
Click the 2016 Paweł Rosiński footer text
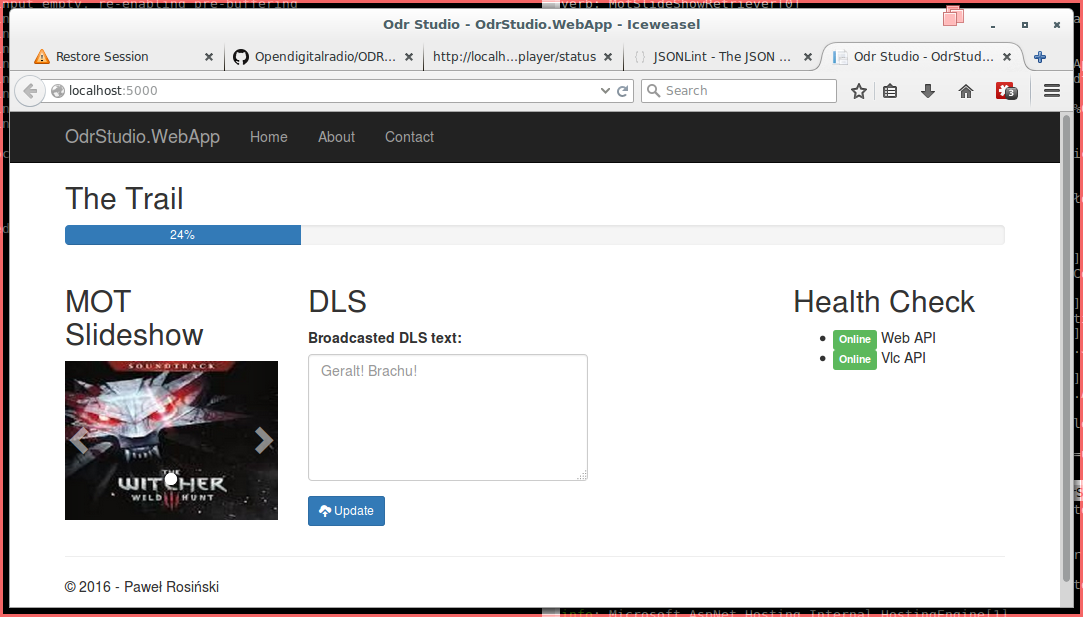point(142,587)
